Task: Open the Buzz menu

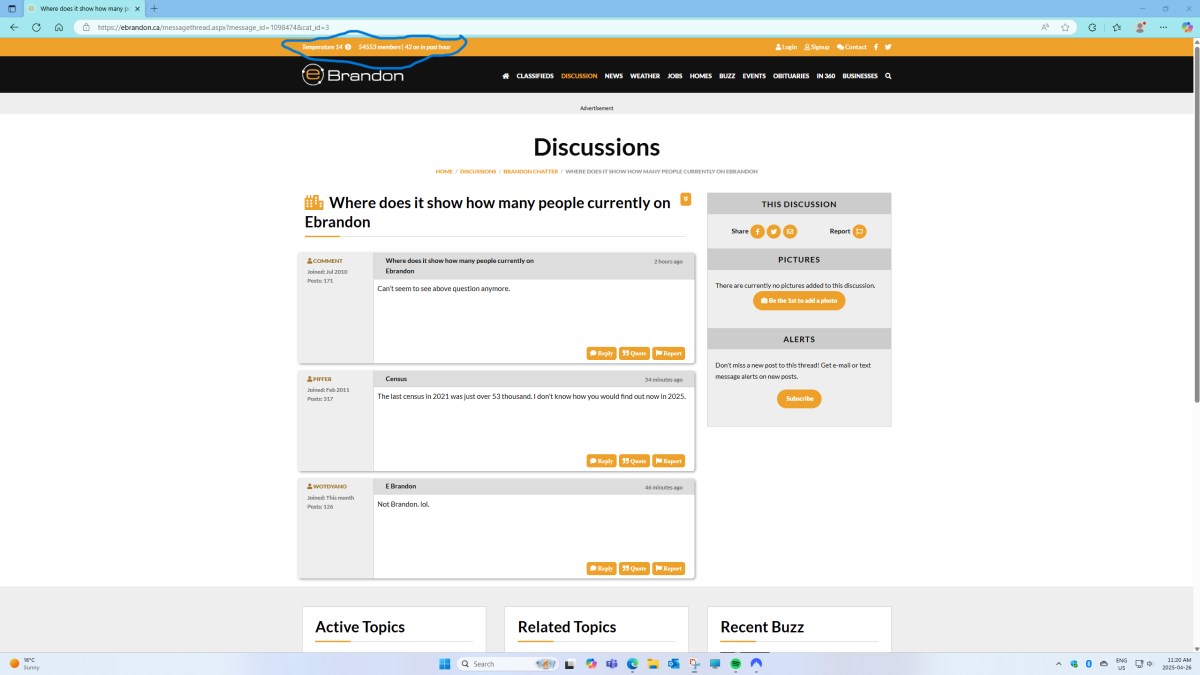Action: click(727, 76)
